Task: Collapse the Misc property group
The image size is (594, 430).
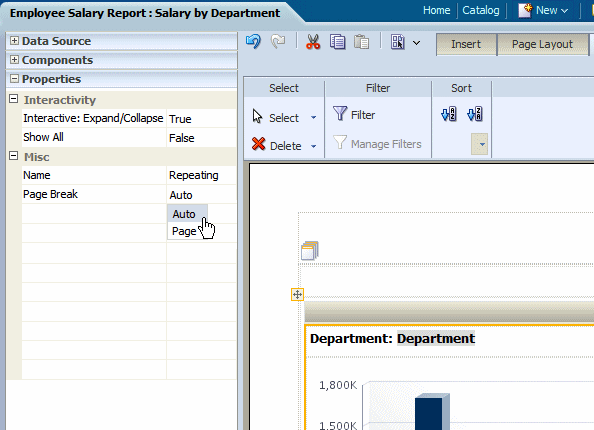Action: click(x=13, y=156)
